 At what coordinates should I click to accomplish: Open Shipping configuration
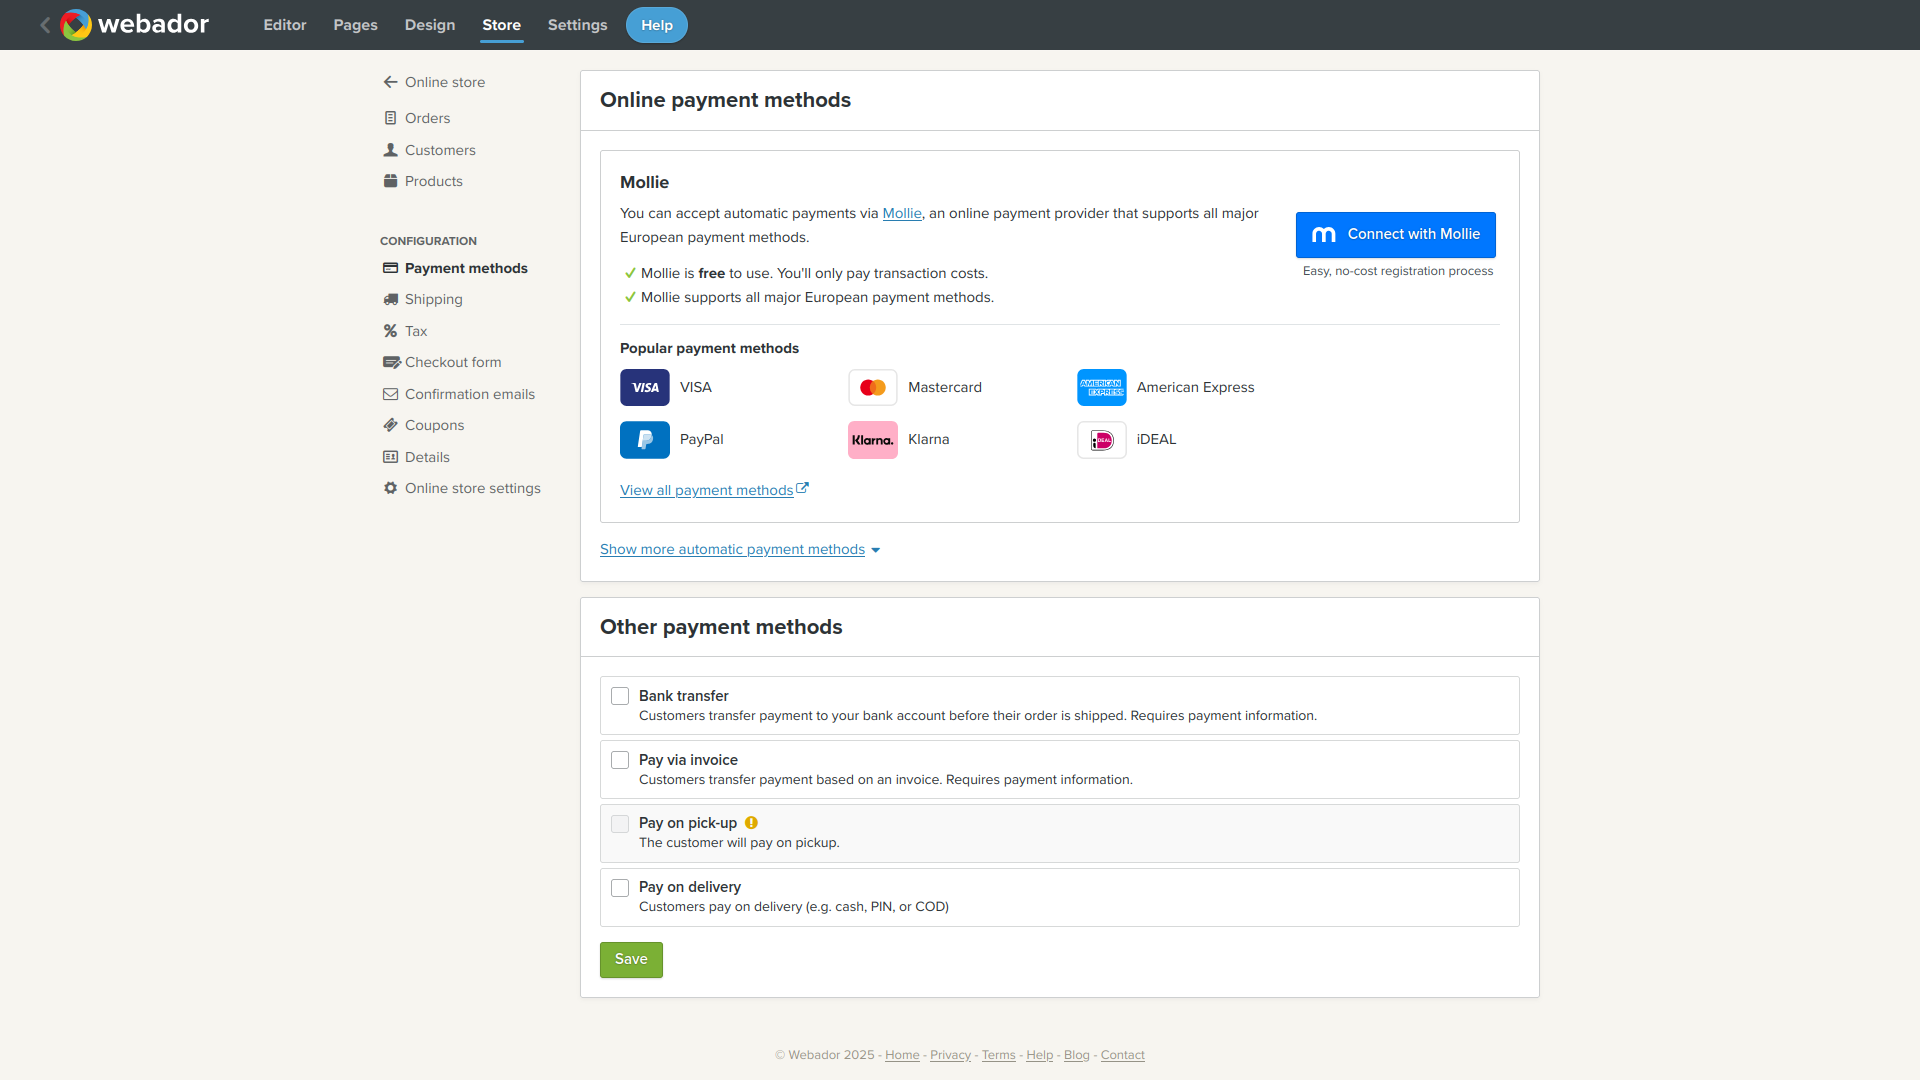434,299
